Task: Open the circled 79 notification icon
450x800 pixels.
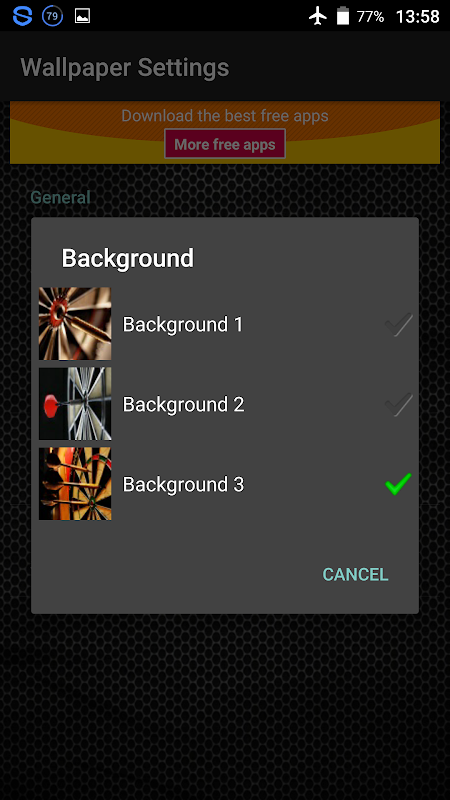Action: [x=52, y=16]
